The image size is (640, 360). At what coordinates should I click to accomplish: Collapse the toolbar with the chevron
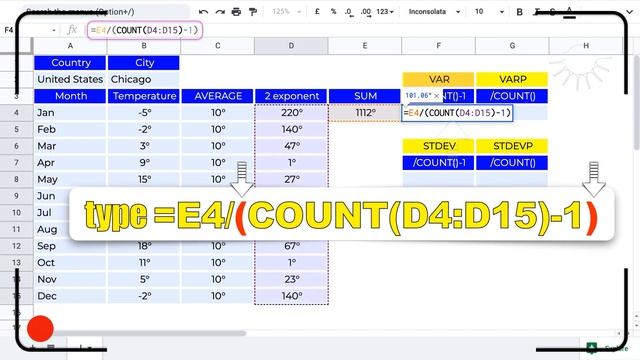click(x=630, y=12)
